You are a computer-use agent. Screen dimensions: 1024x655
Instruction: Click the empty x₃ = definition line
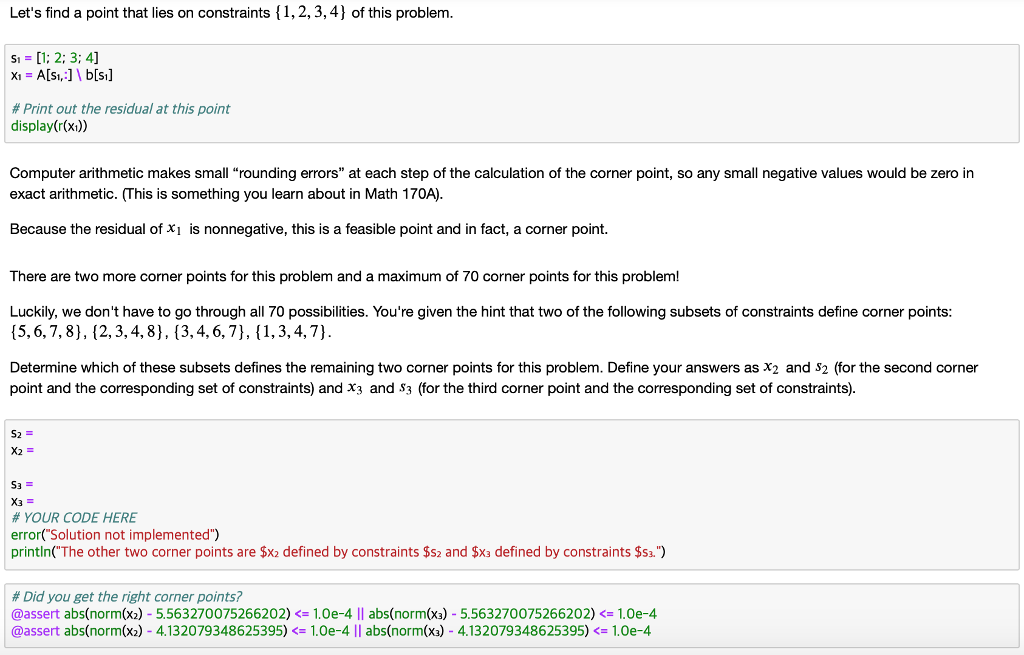(20, 500)
